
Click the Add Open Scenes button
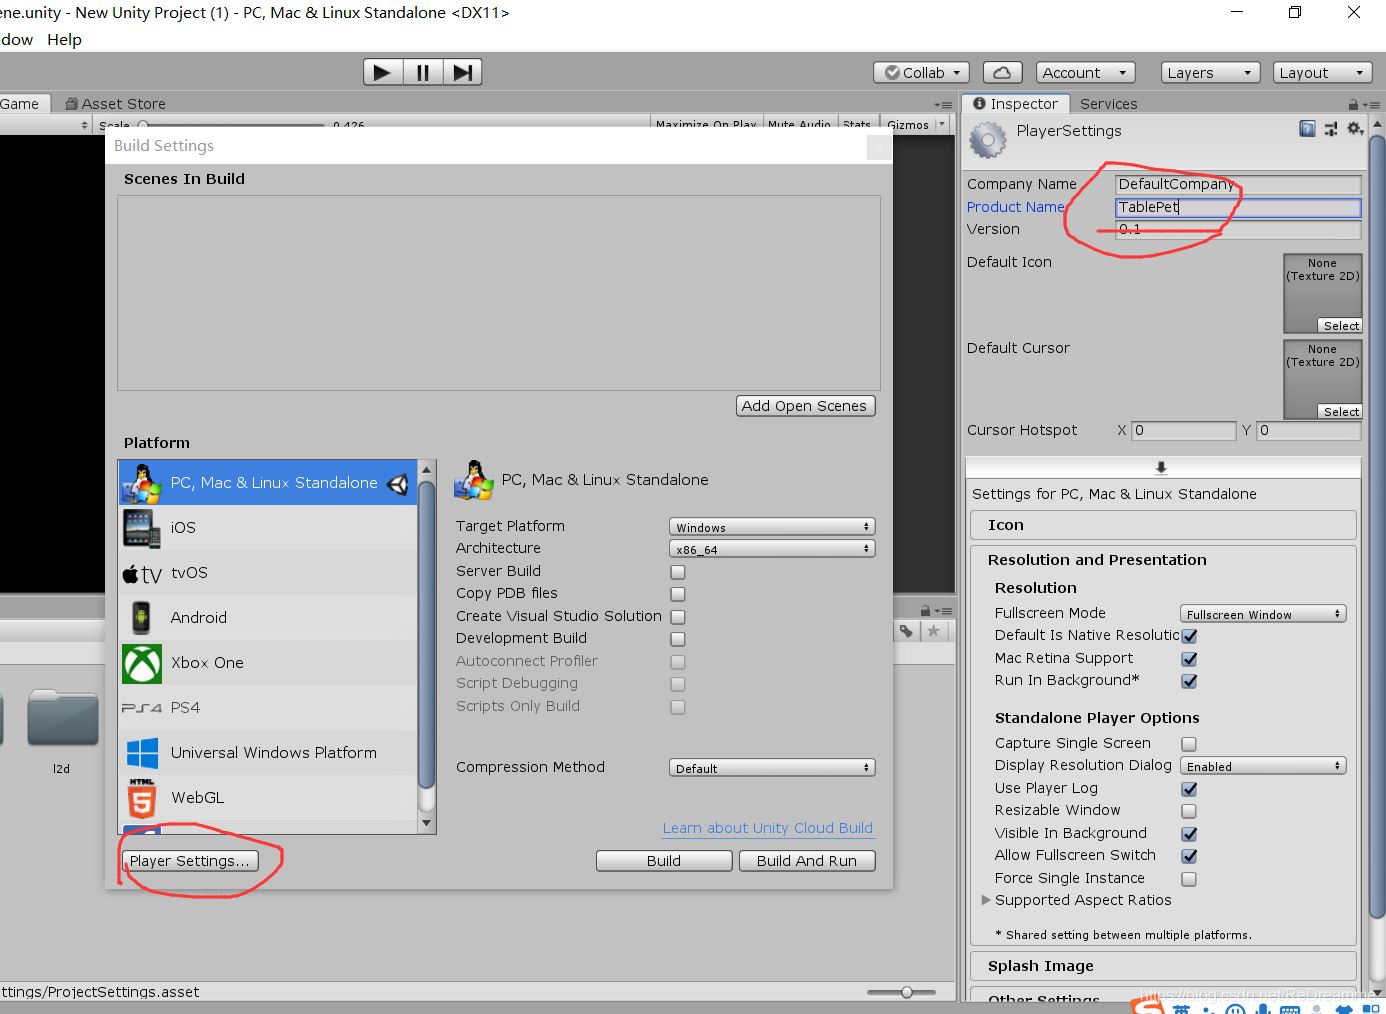(805, 406)
